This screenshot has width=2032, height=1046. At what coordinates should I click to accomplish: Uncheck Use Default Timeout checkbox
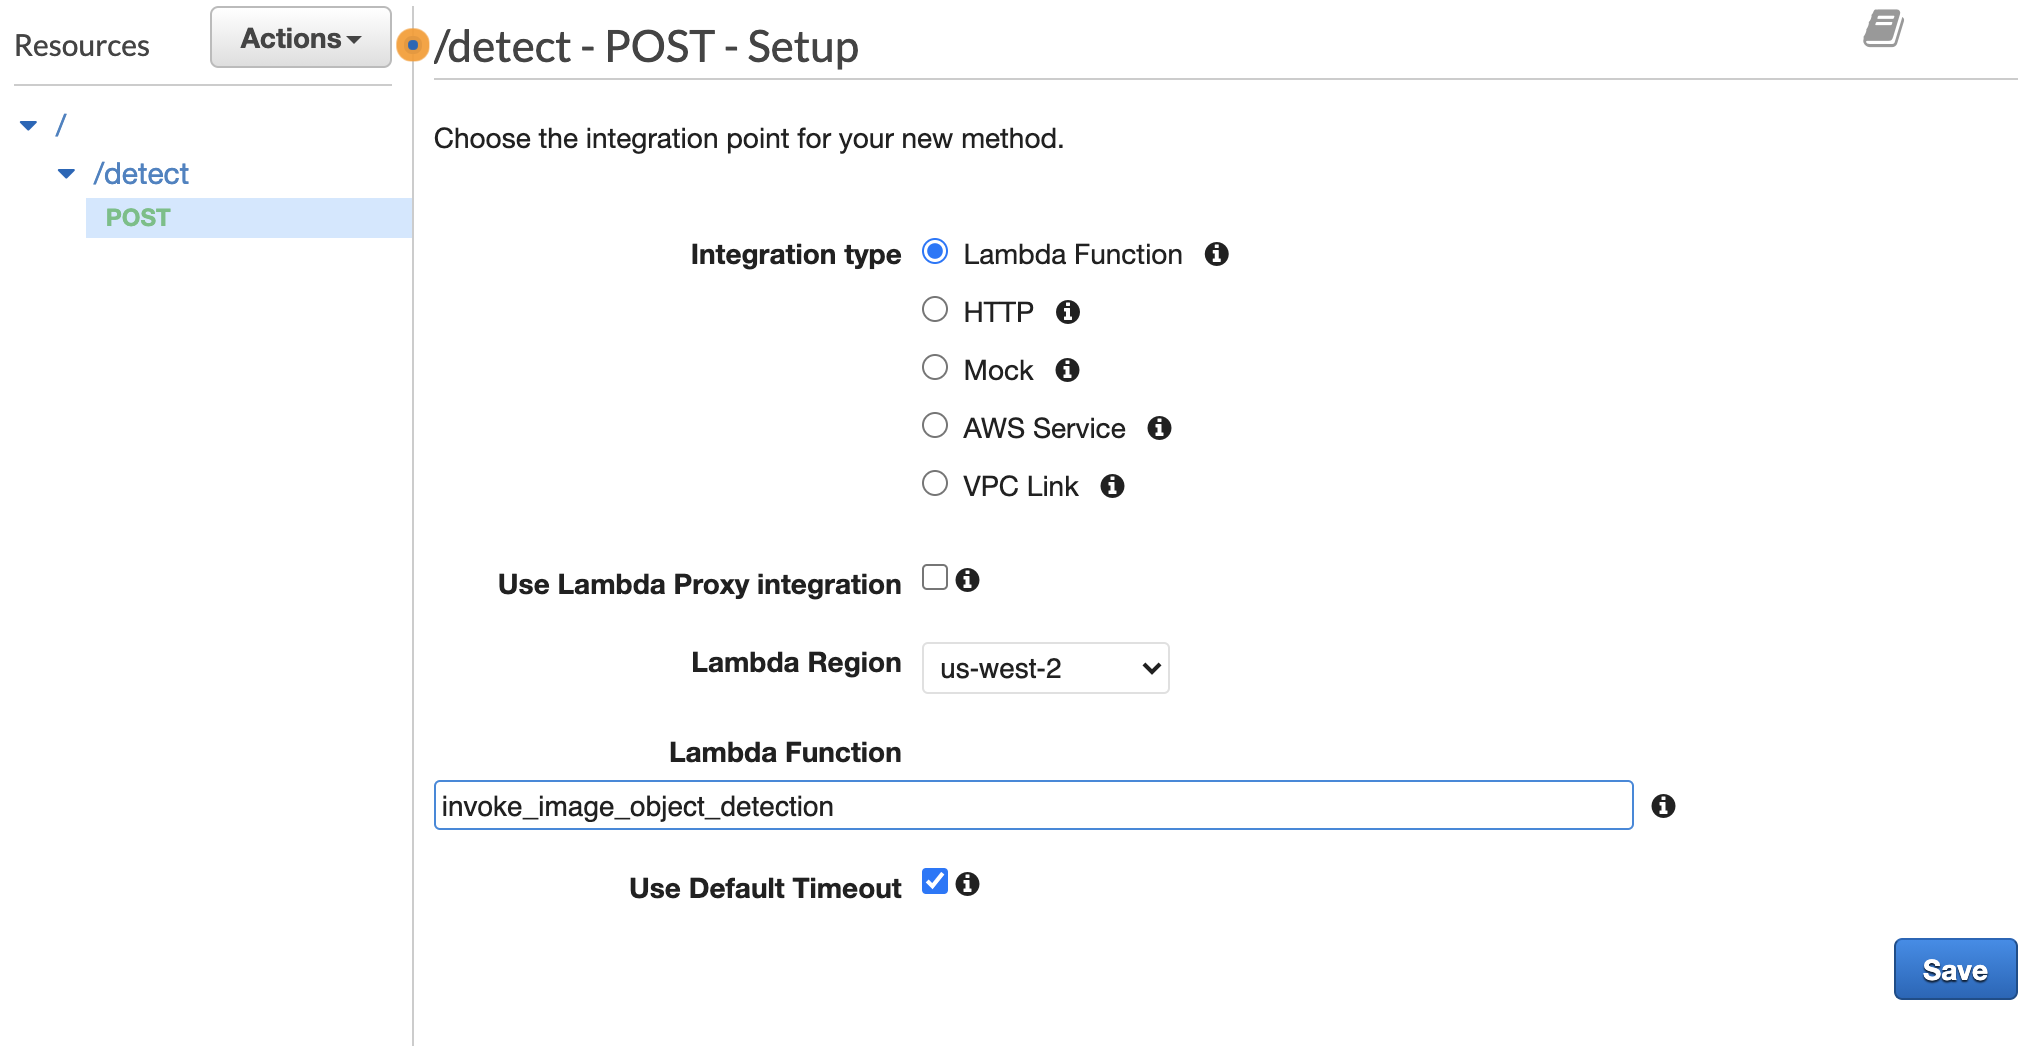point(935,882)
